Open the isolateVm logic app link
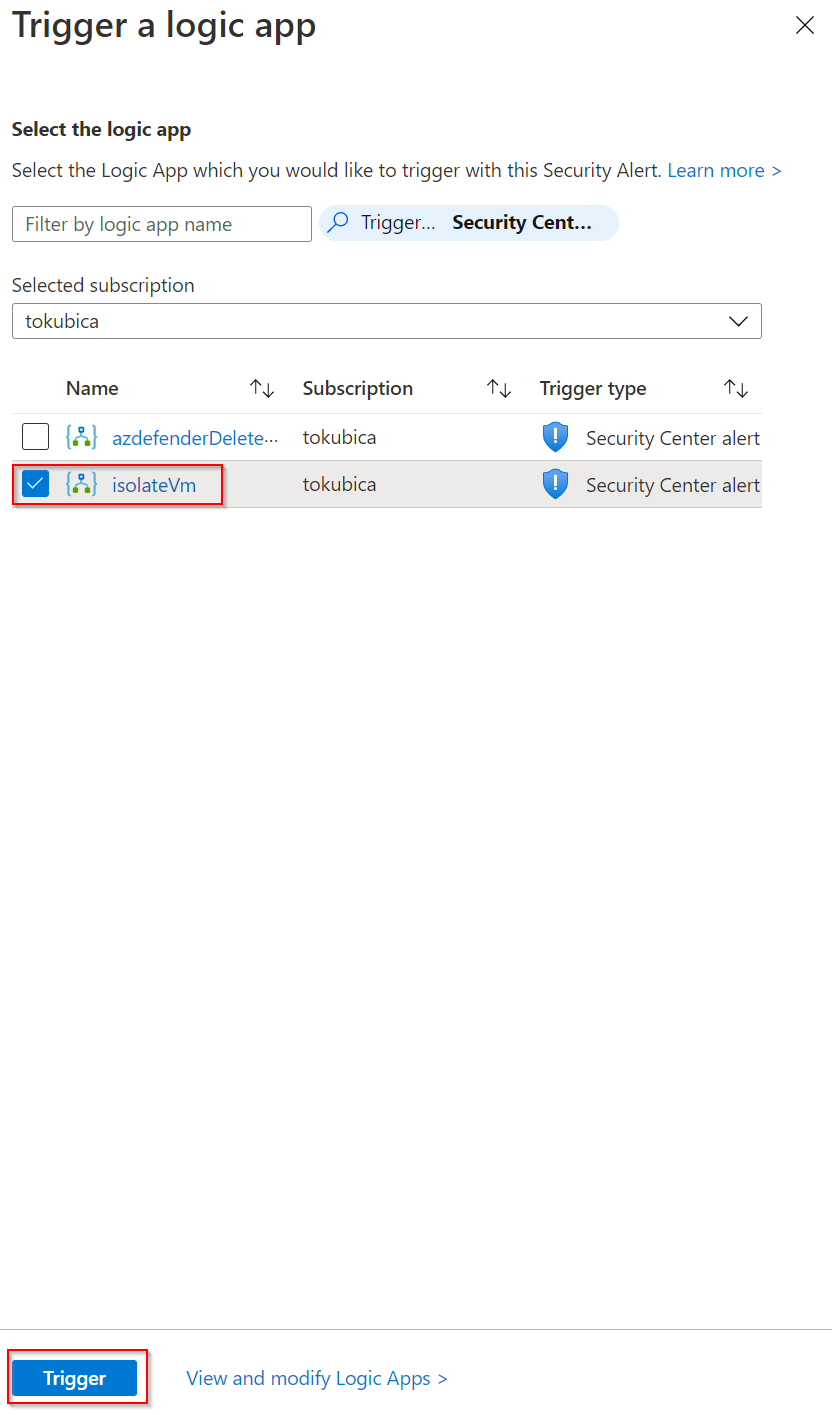 (x=154, y=485)
